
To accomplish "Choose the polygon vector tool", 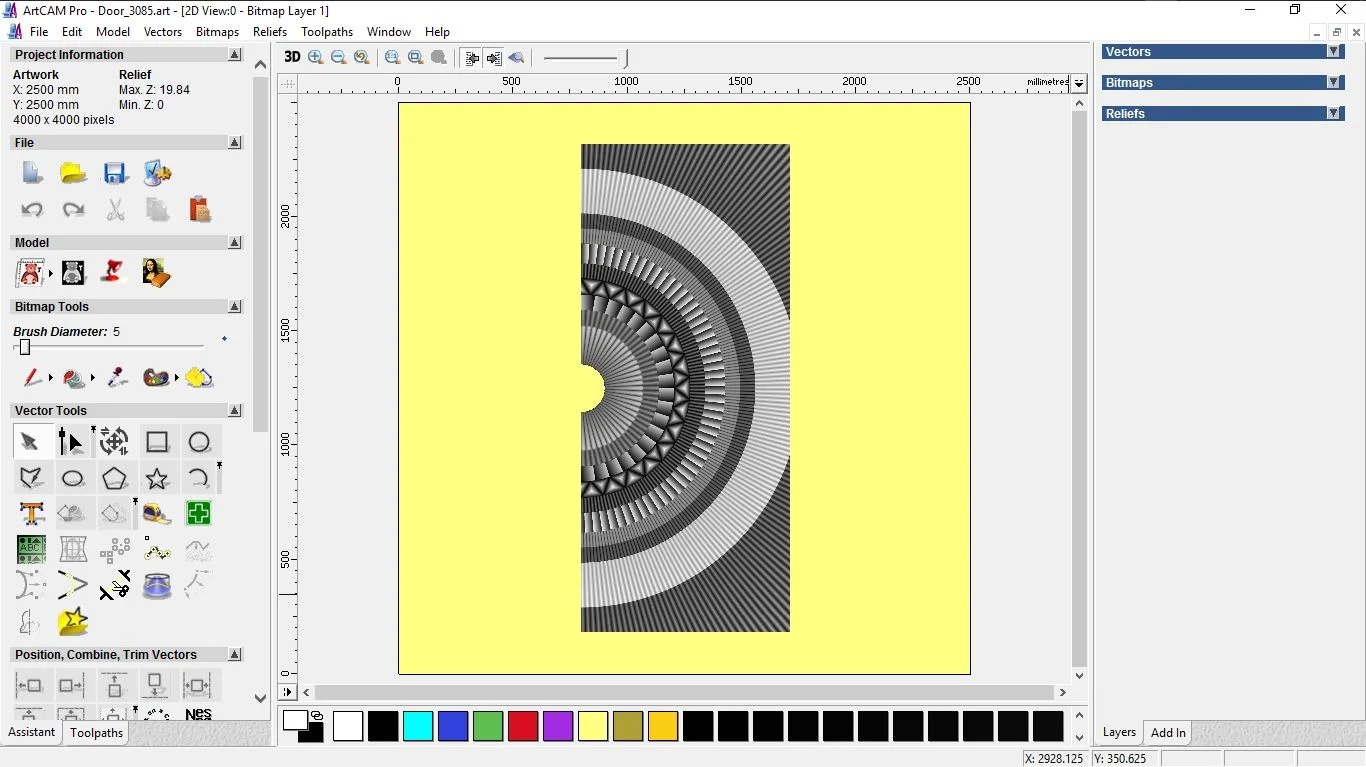I will (x=115, y=478).
